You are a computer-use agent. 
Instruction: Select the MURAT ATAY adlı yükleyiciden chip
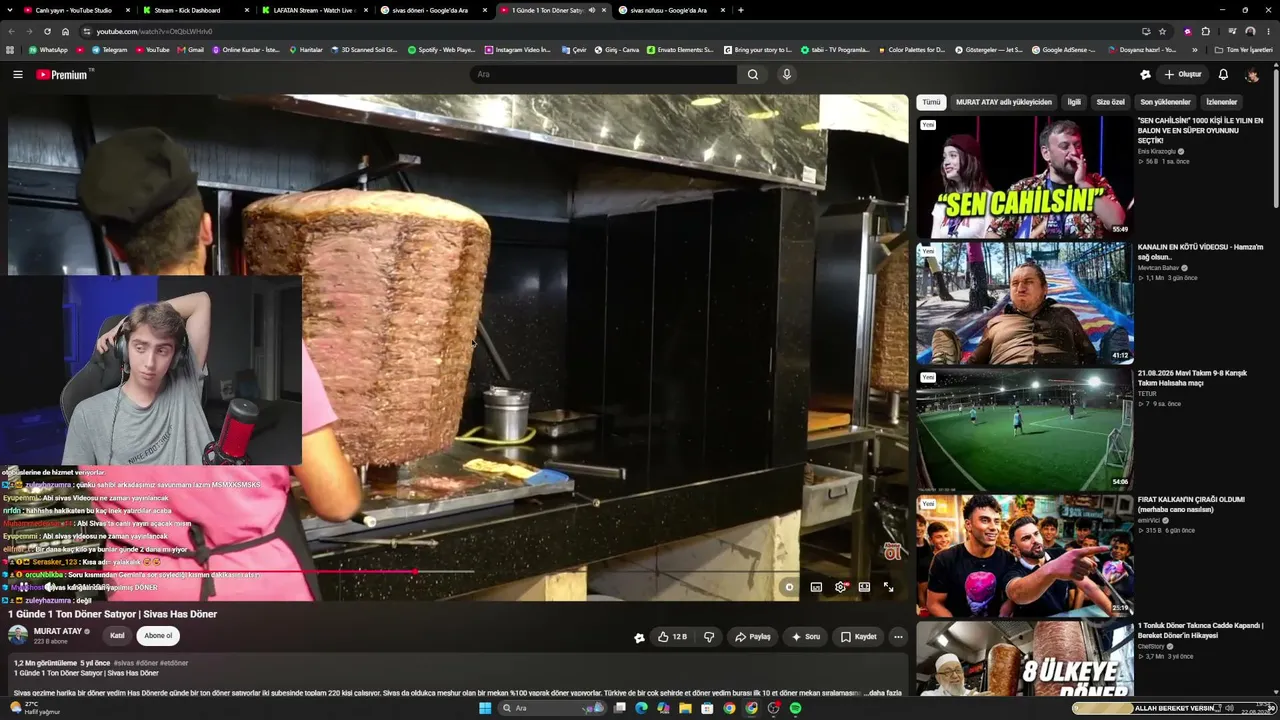tap(1004, 102)
